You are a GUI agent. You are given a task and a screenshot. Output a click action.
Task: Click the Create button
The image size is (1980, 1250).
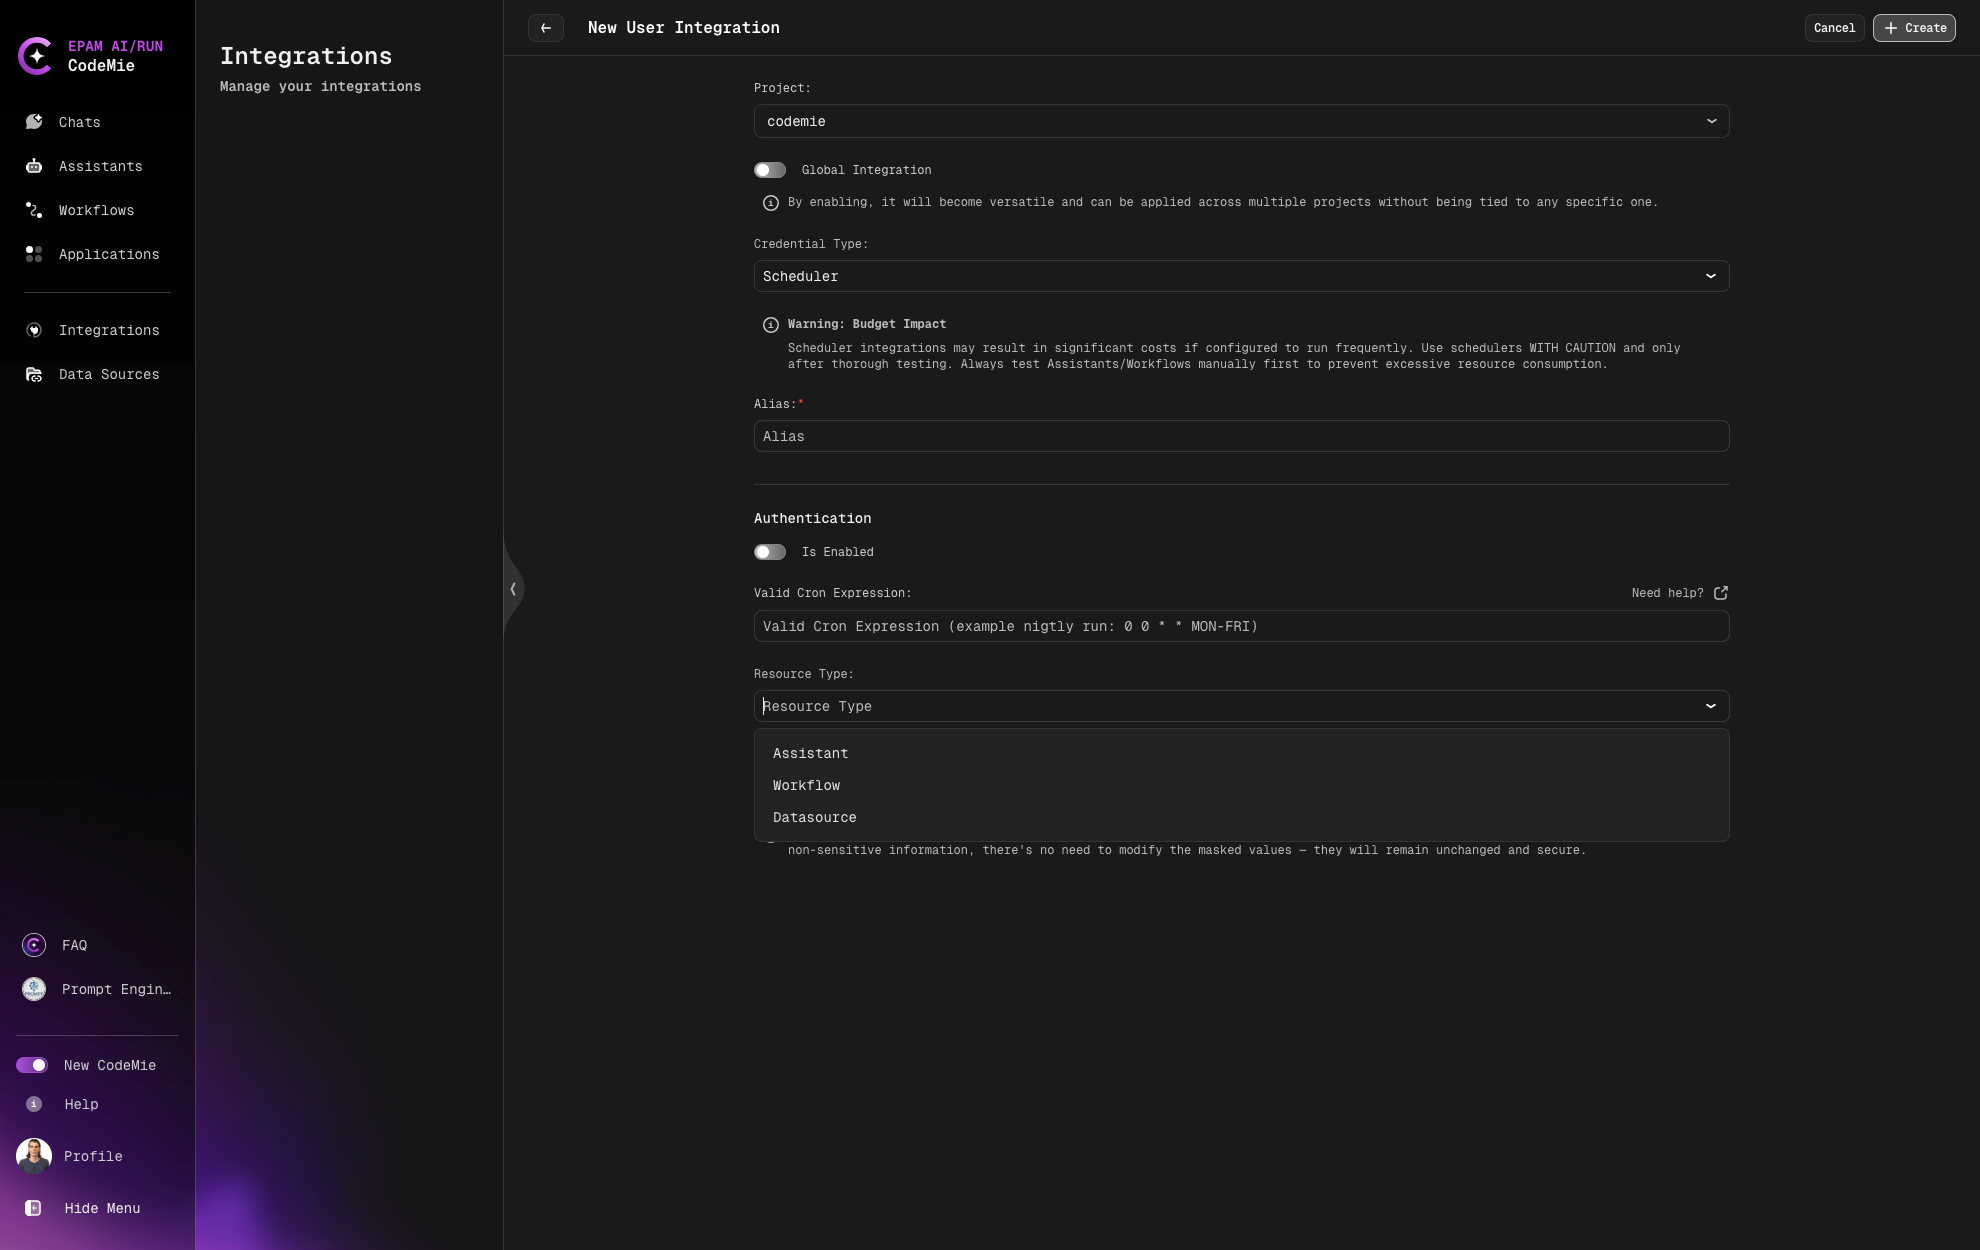[1913, 28]
